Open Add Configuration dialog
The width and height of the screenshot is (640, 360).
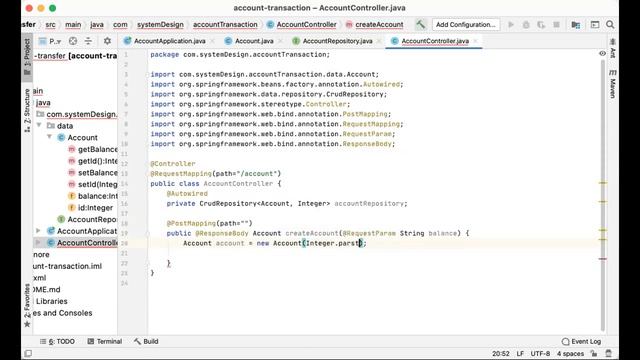tap(466, 24)
